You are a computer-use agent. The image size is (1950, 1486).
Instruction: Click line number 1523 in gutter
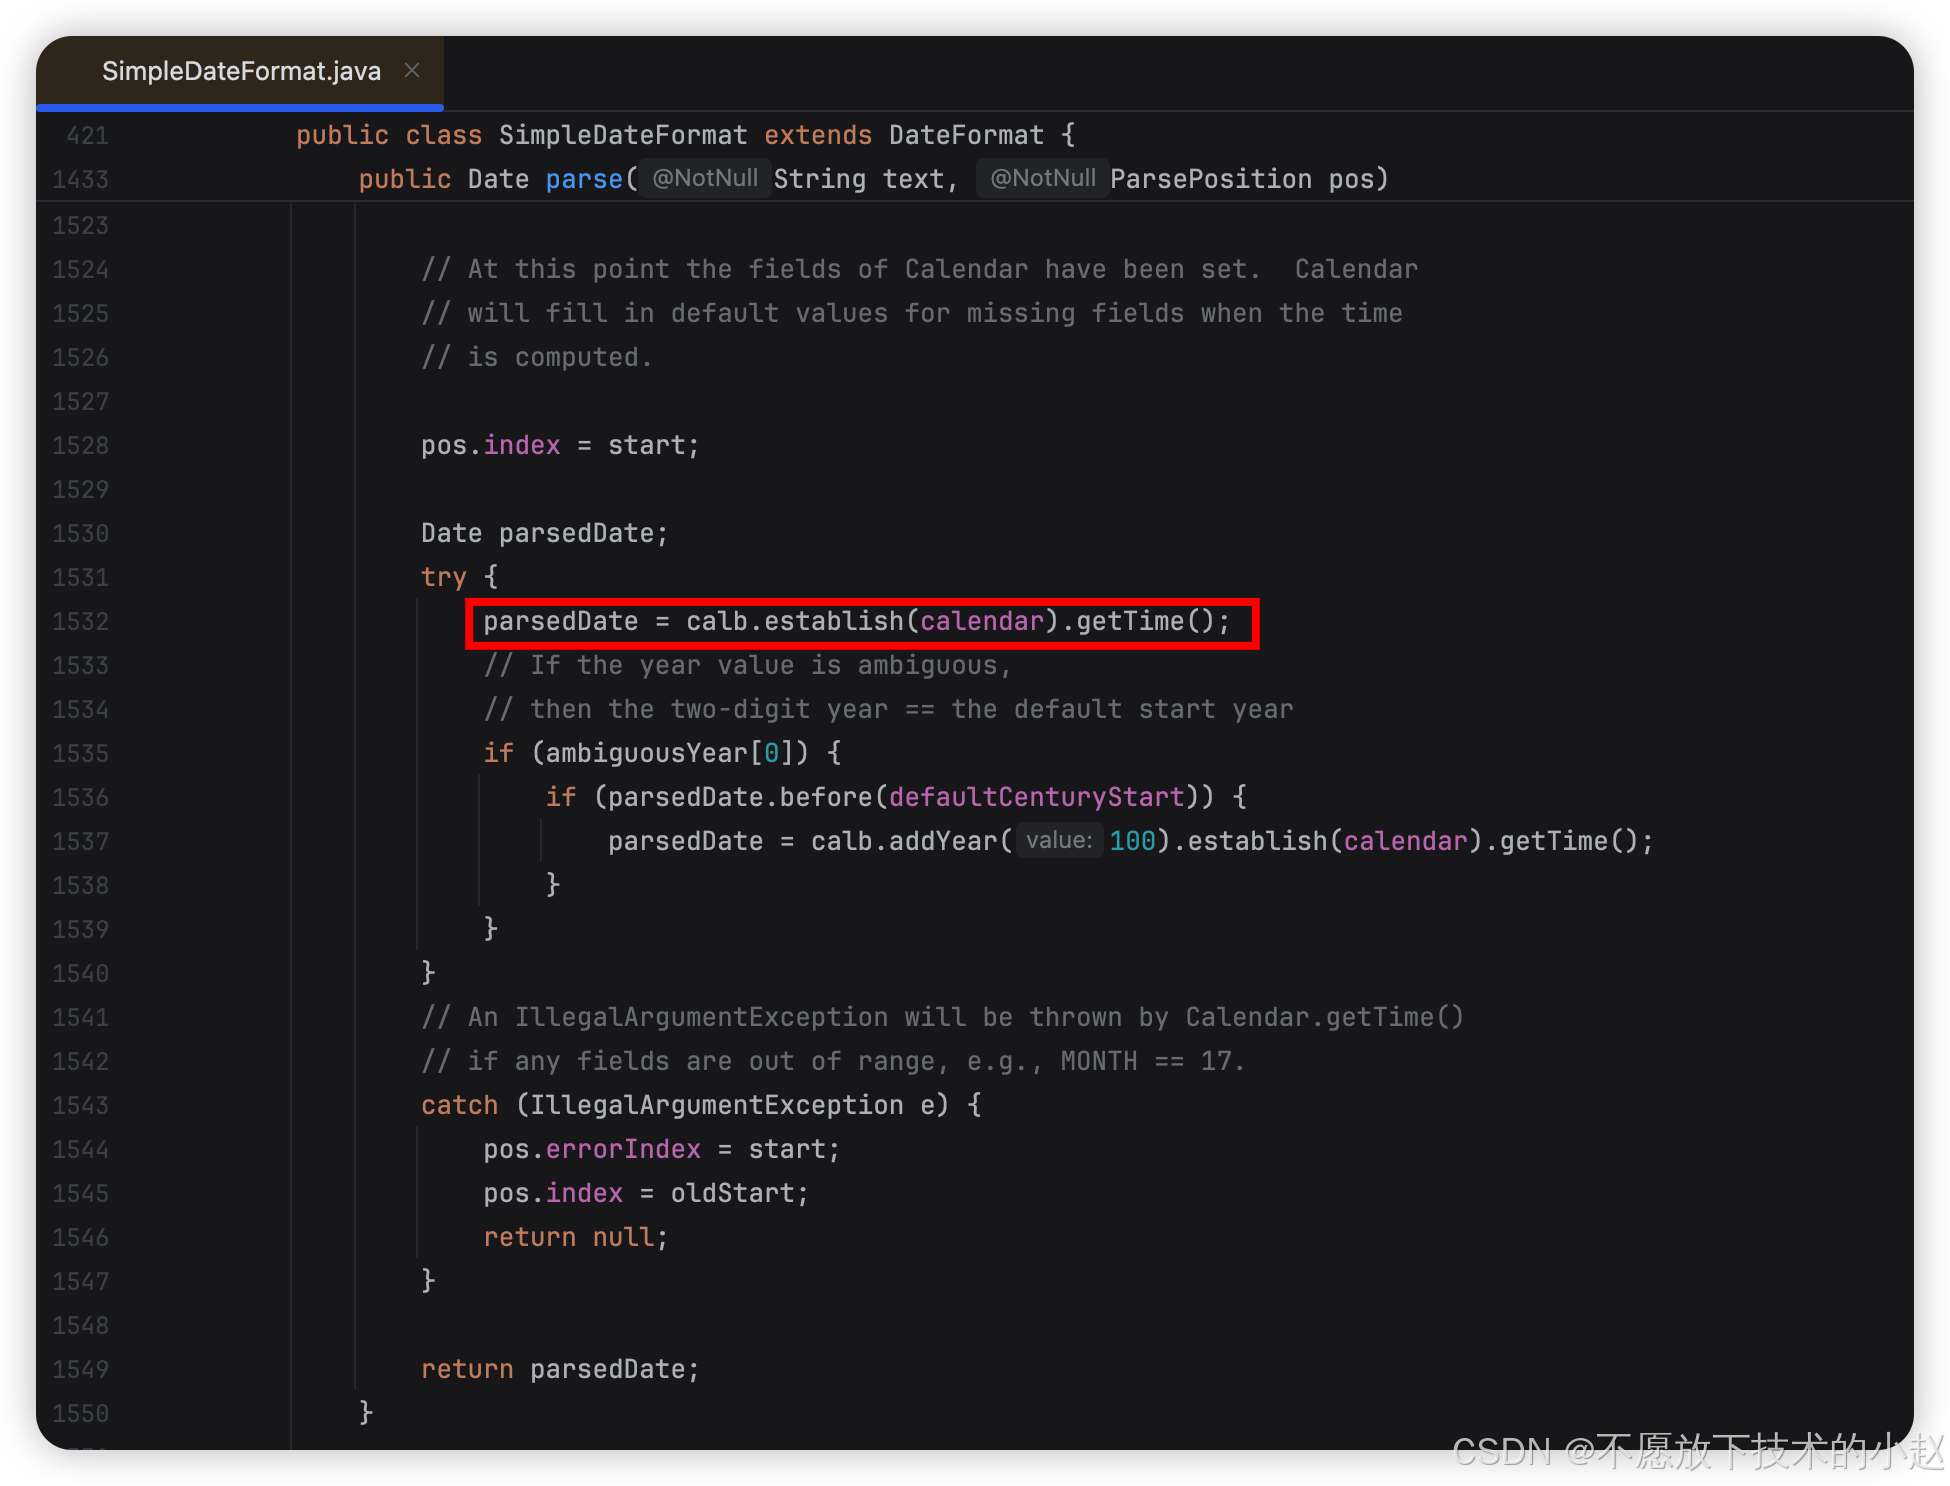(80, 225)
